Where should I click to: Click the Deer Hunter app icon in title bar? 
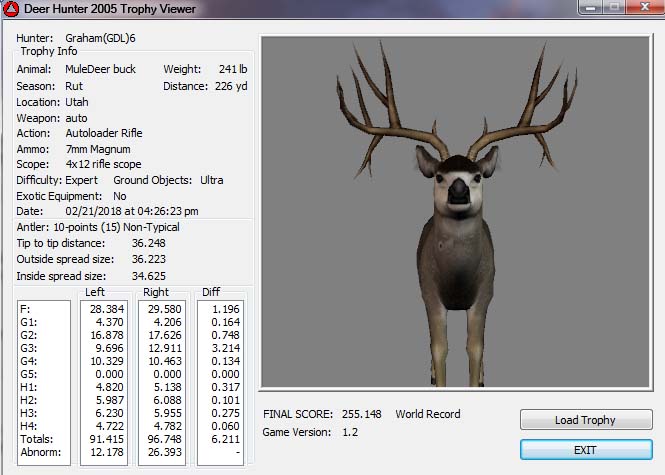11,10
